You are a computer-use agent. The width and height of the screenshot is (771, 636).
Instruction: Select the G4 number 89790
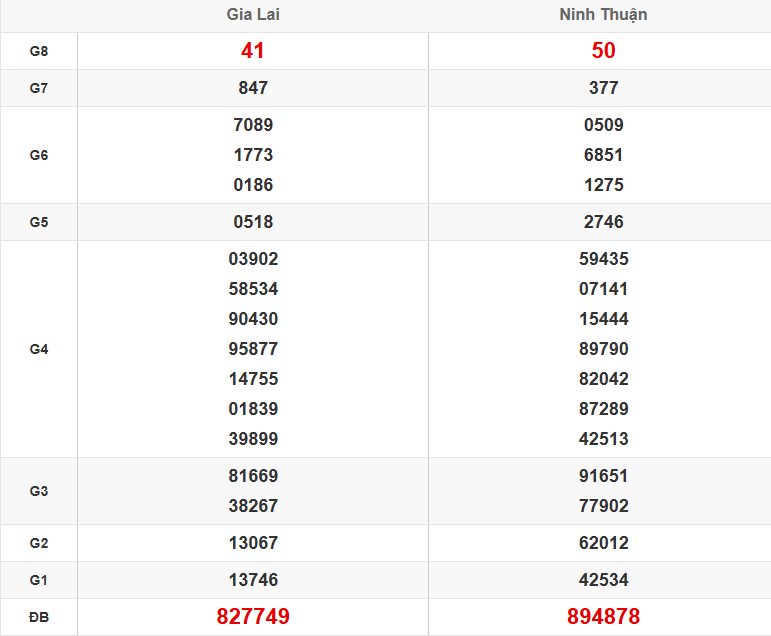603,349
